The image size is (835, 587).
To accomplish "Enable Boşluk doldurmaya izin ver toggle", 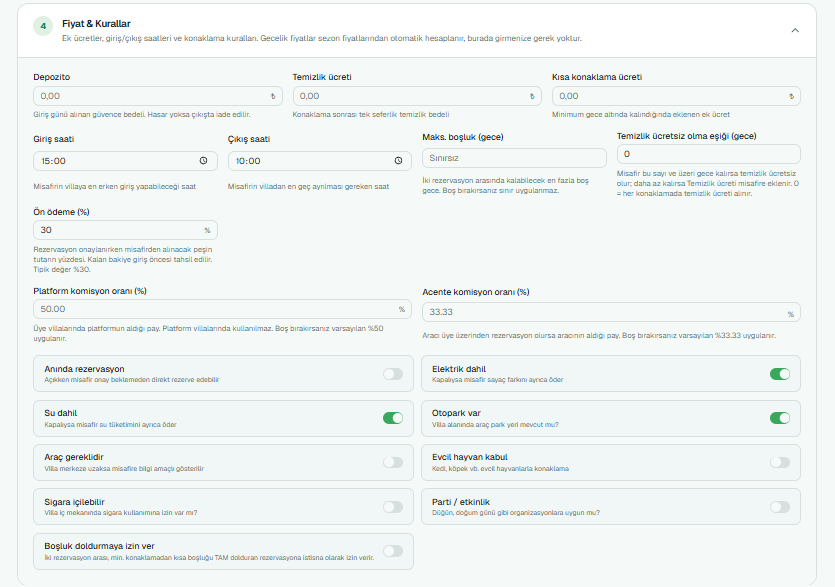I will pyautogui.click(x=393, y=551).
